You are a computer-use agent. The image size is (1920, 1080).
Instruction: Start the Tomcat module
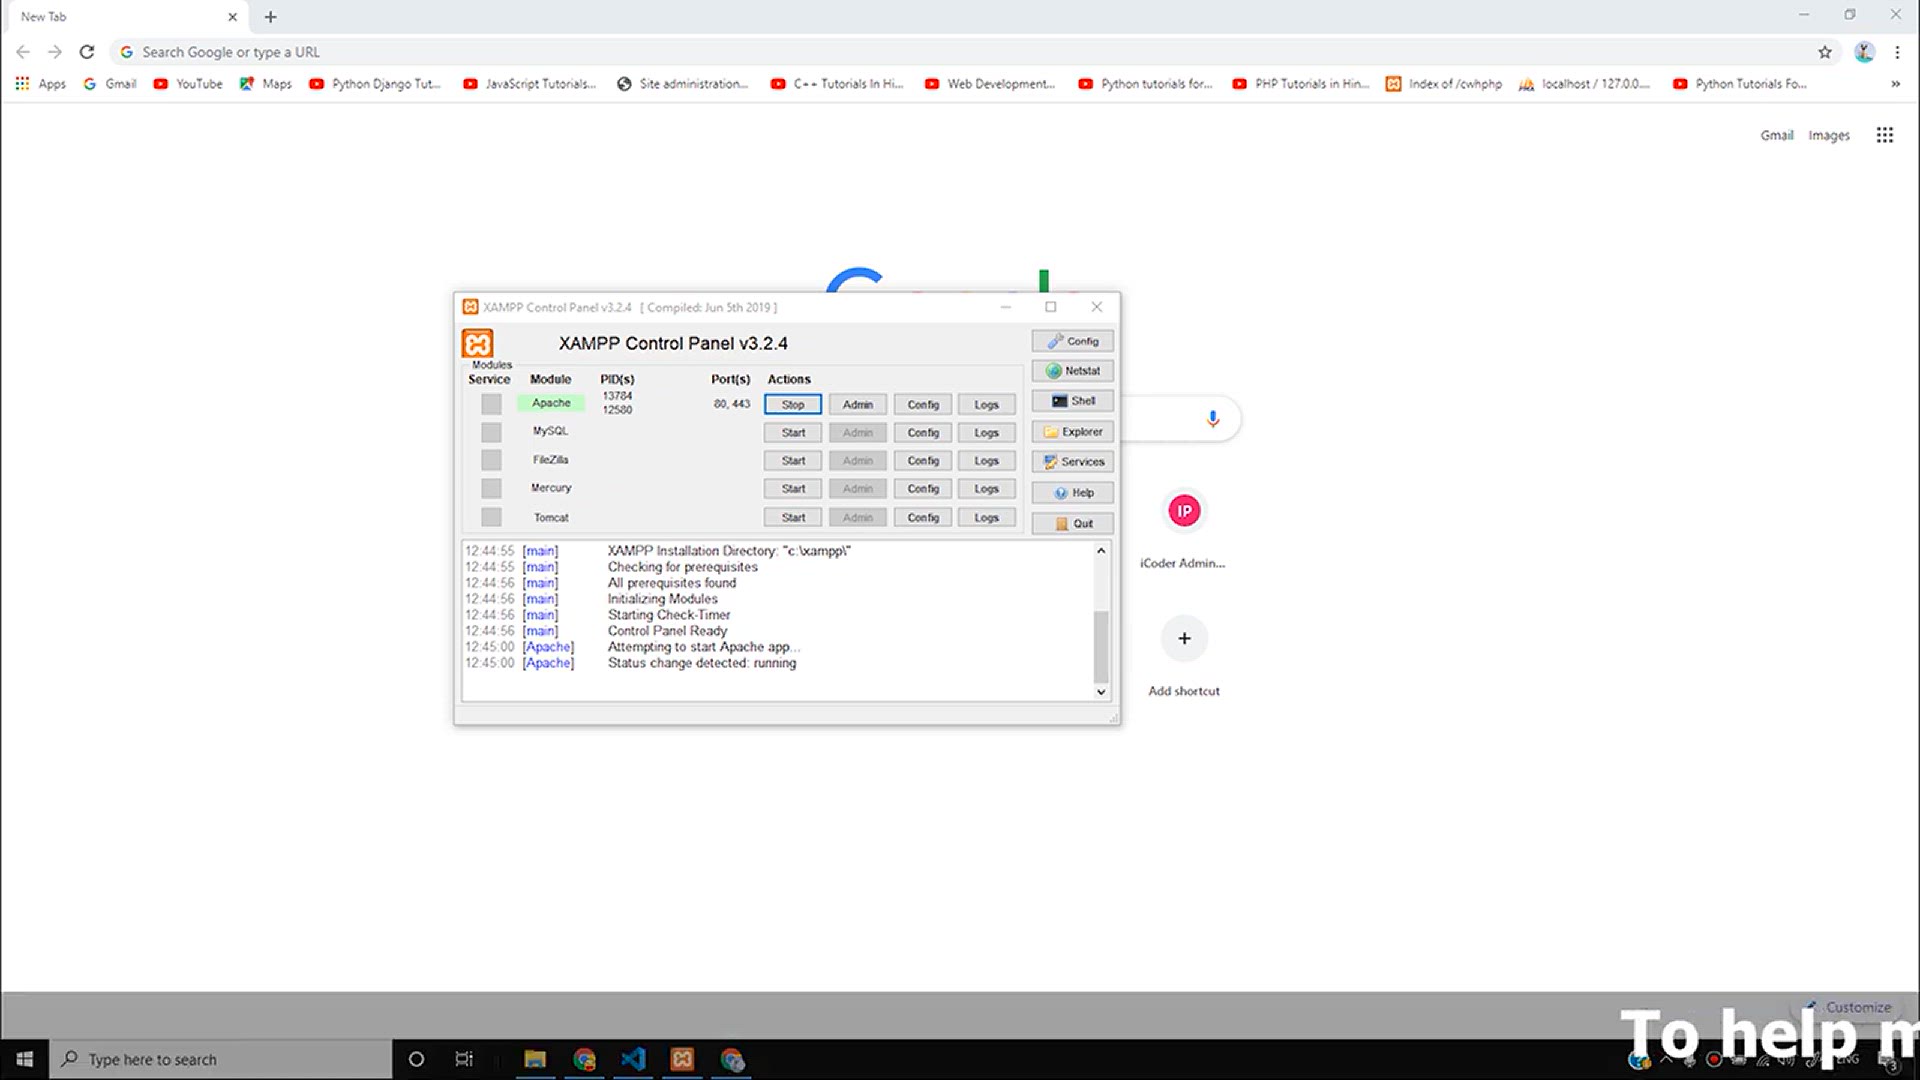pos(793,518)
